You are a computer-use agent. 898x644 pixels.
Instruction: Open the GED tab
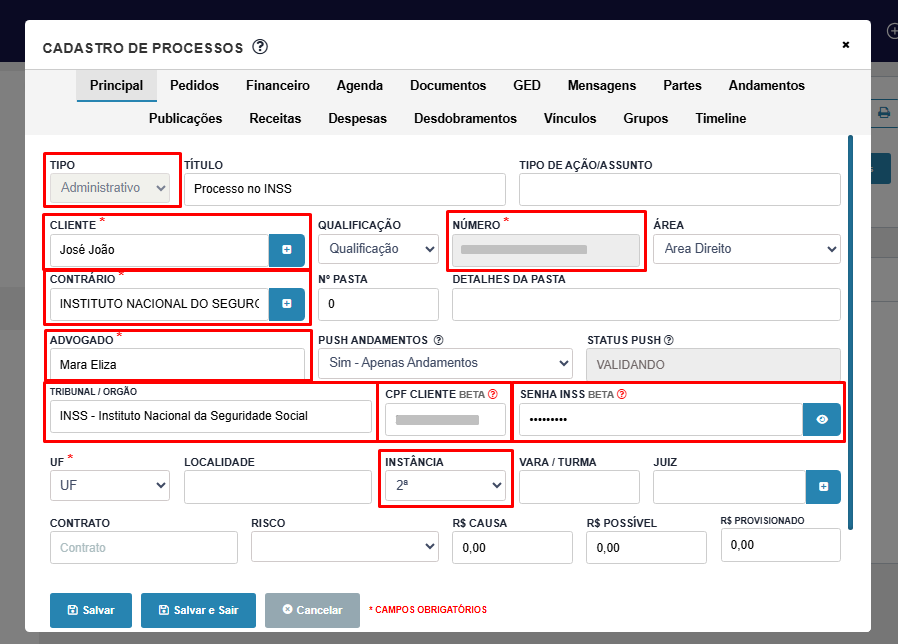pyautogui.click(x=527, y=85)
